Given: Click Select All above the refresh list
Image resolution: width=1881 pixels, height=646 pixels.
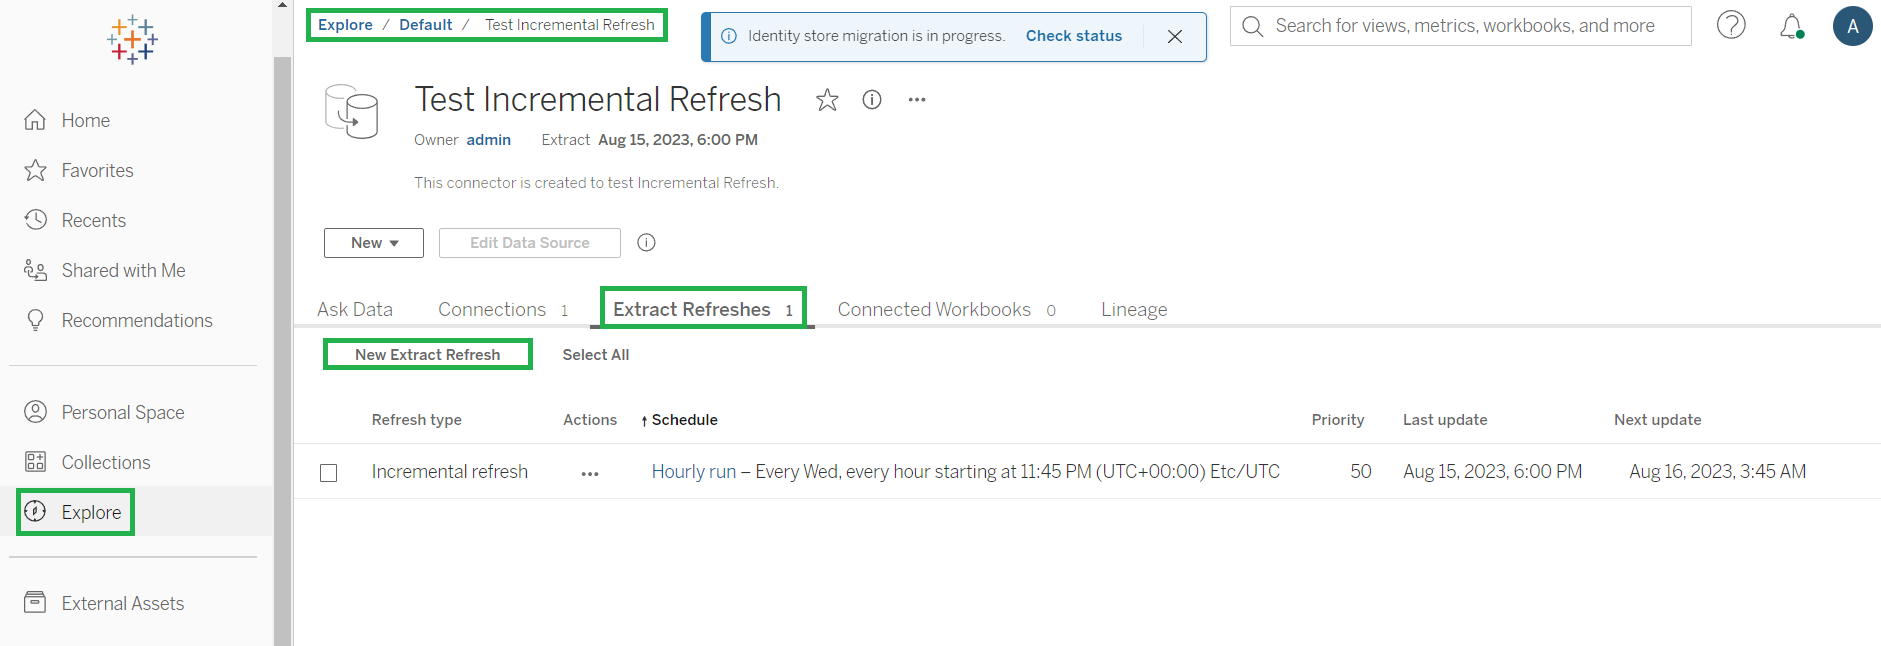Looking at the screenshot, I should 595,354.
